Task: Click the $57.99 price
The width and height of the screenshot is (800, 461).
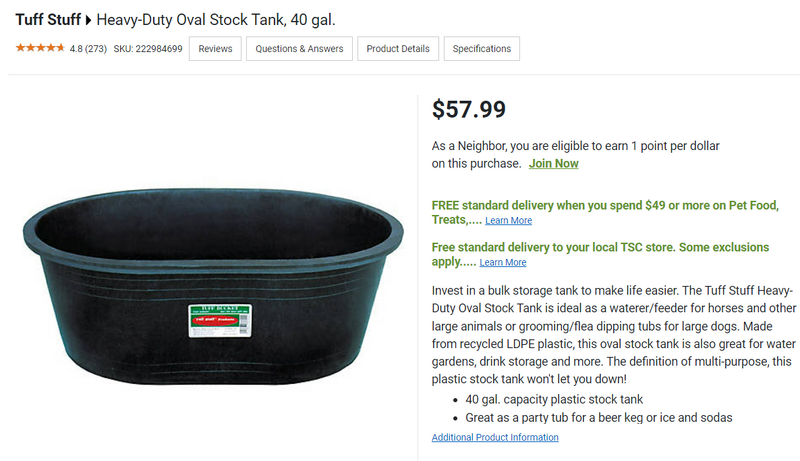Action: pos(468,109)
